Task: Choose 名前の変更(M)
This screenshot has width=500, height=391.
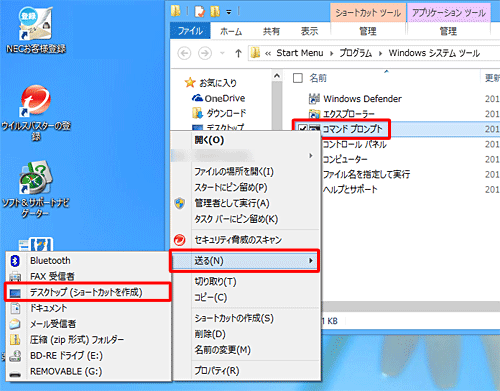Action: [x=245, y=350]
